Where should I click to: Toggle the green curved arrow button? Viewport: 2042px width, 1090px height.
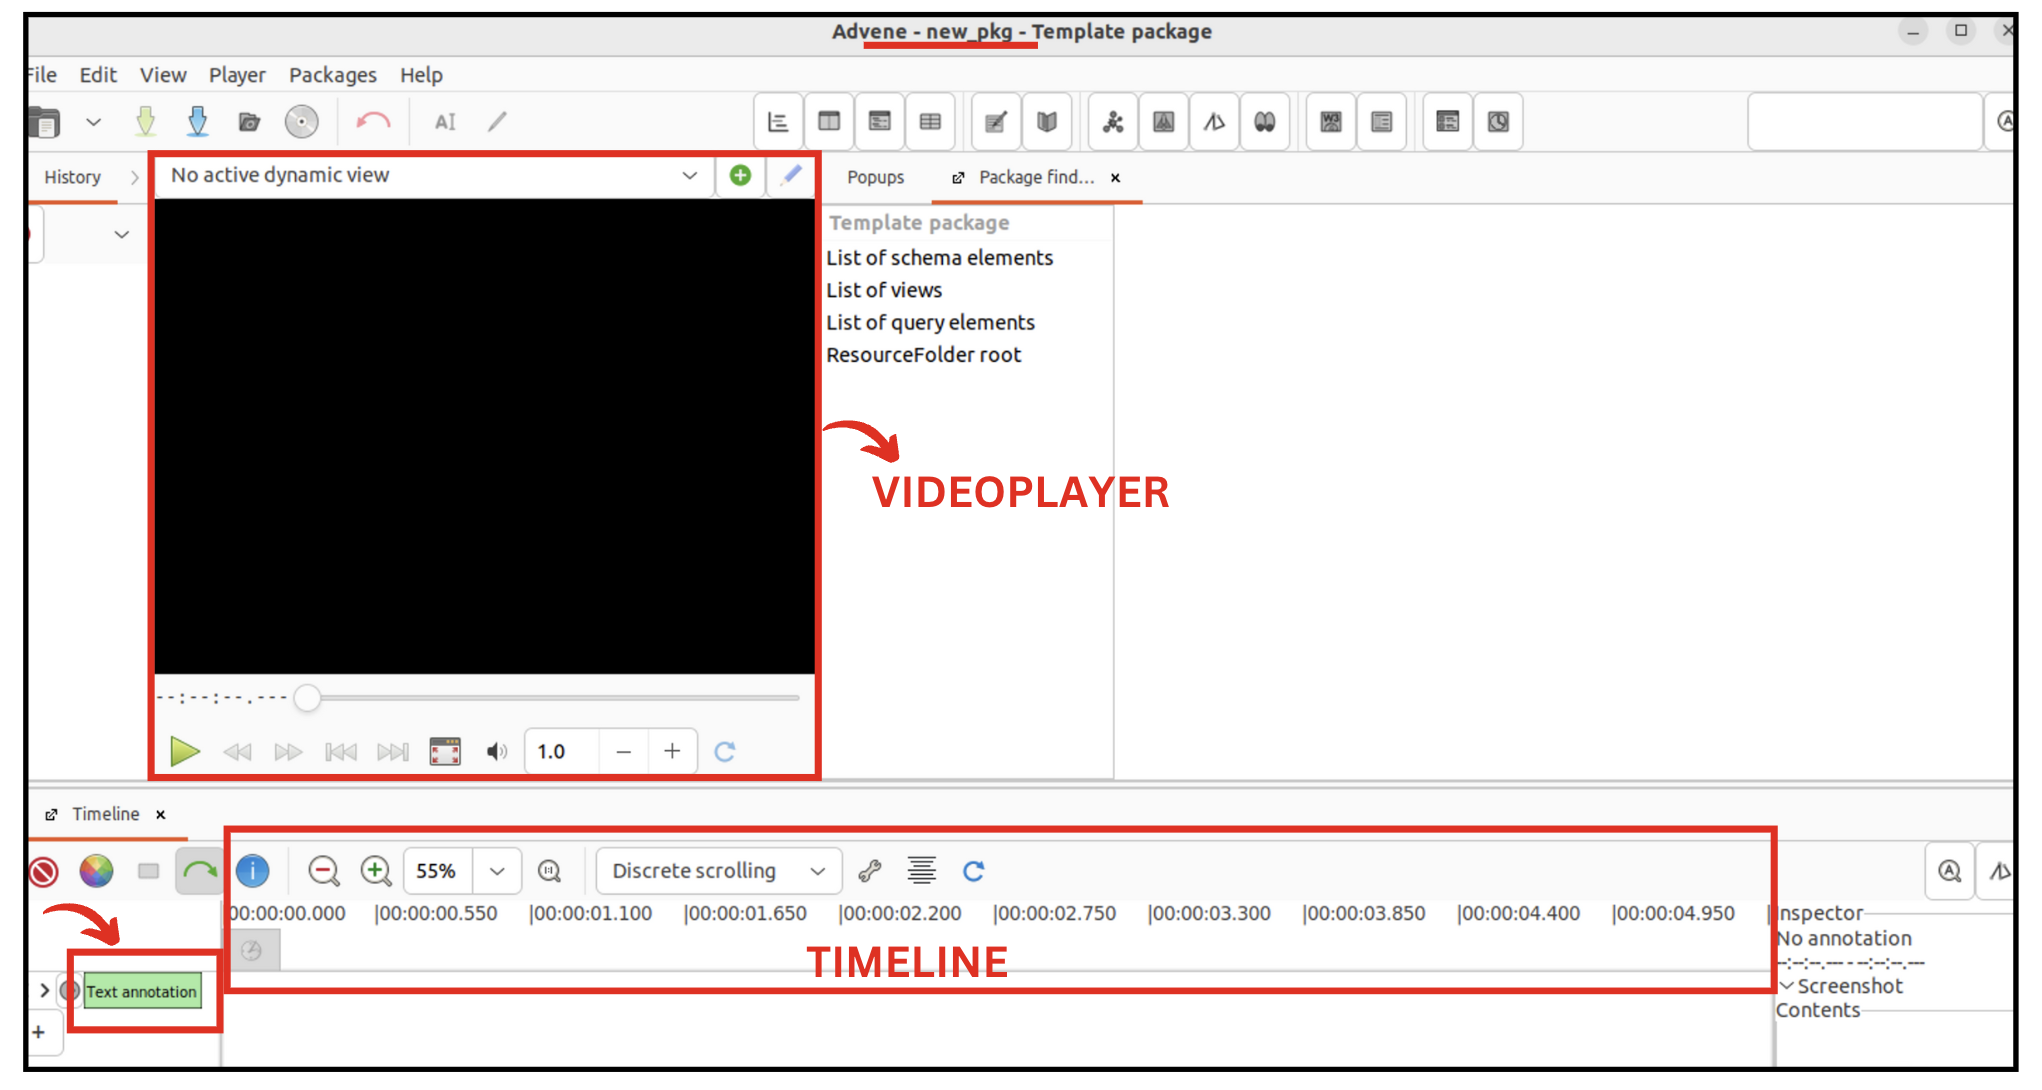pos(199,871)
